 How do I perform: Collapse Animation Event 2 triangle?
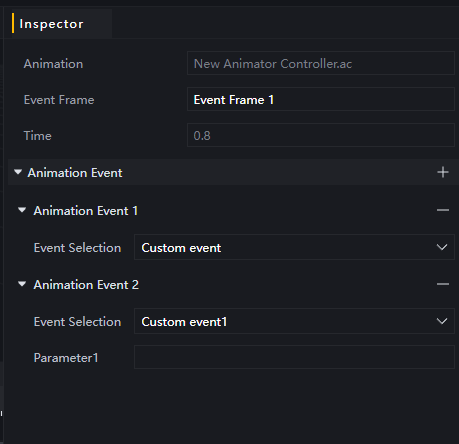(x=22, y=284)
